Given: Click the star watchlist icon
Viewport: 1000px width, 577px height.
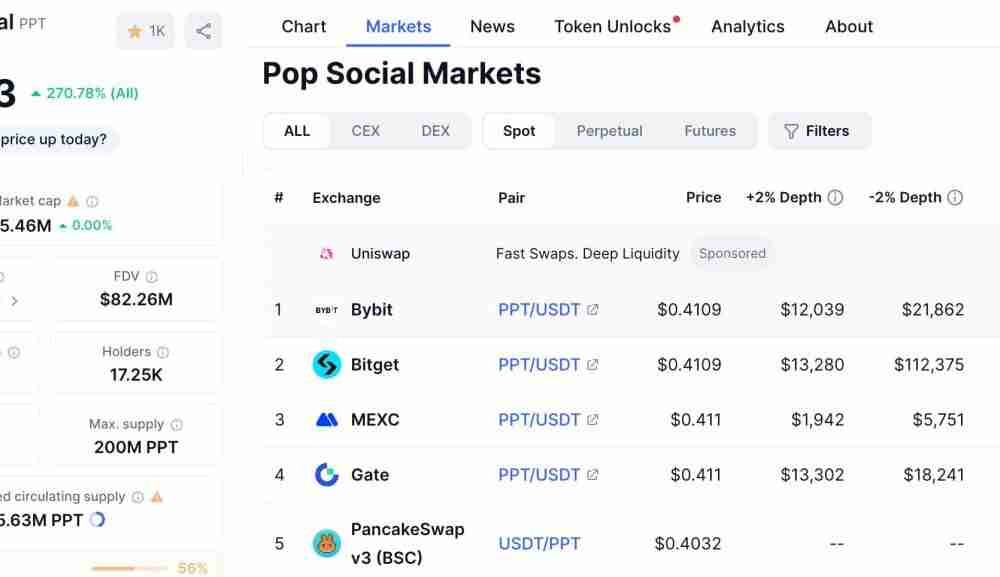Looking at the screenshot, I should [135, 31].
